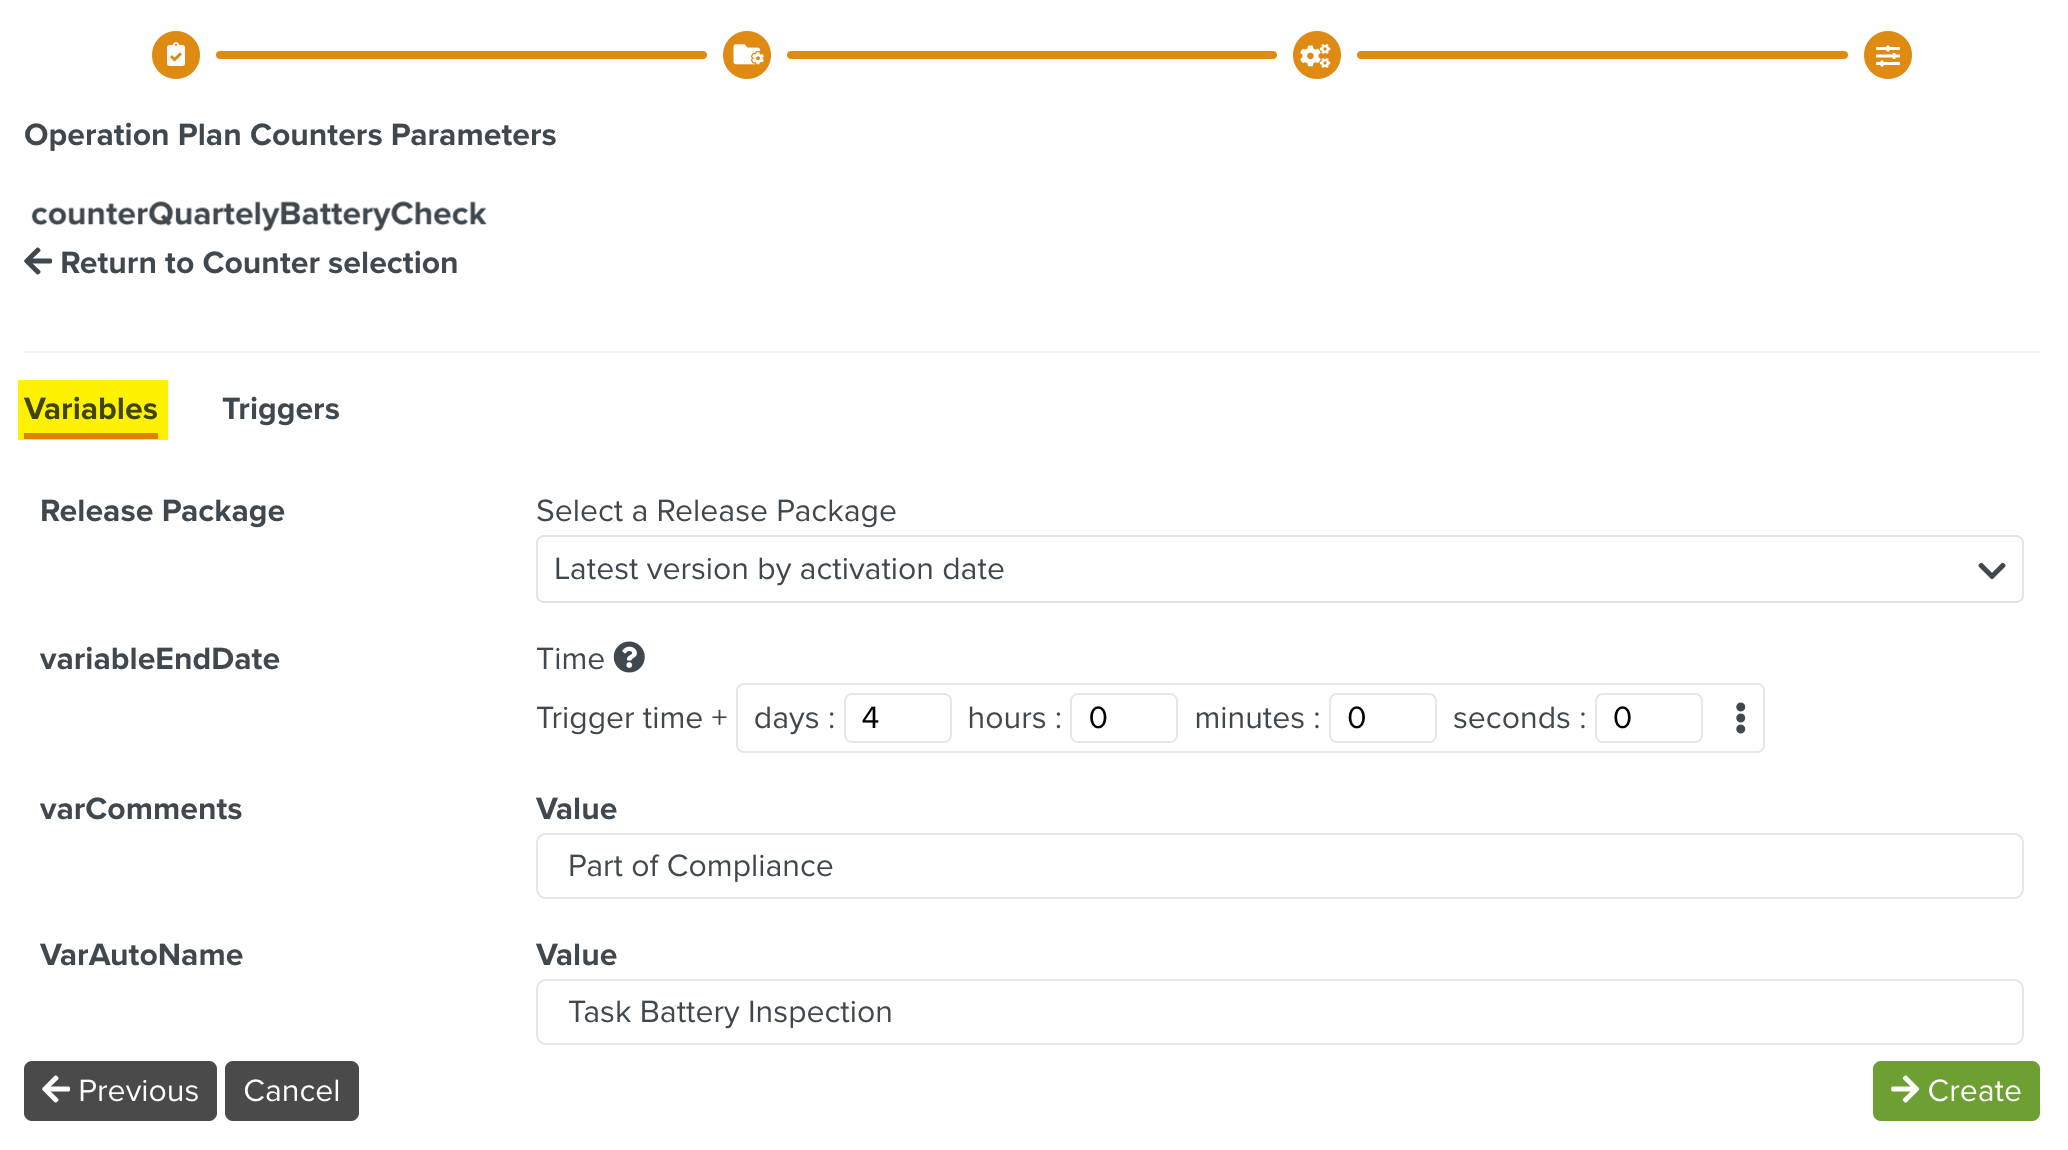
Task: Click the sliders parameters step icon
Action: (1887, 55)
